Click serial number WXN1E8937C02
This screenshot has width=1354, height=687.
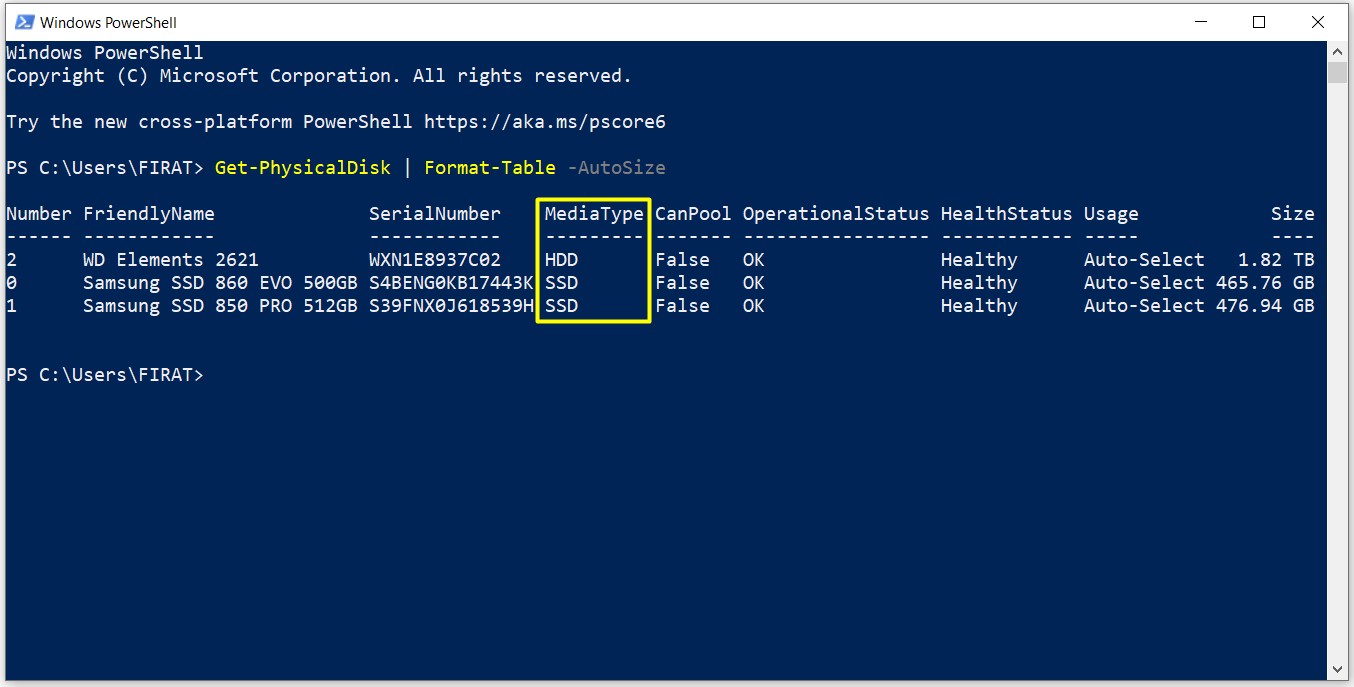[435, 260]
